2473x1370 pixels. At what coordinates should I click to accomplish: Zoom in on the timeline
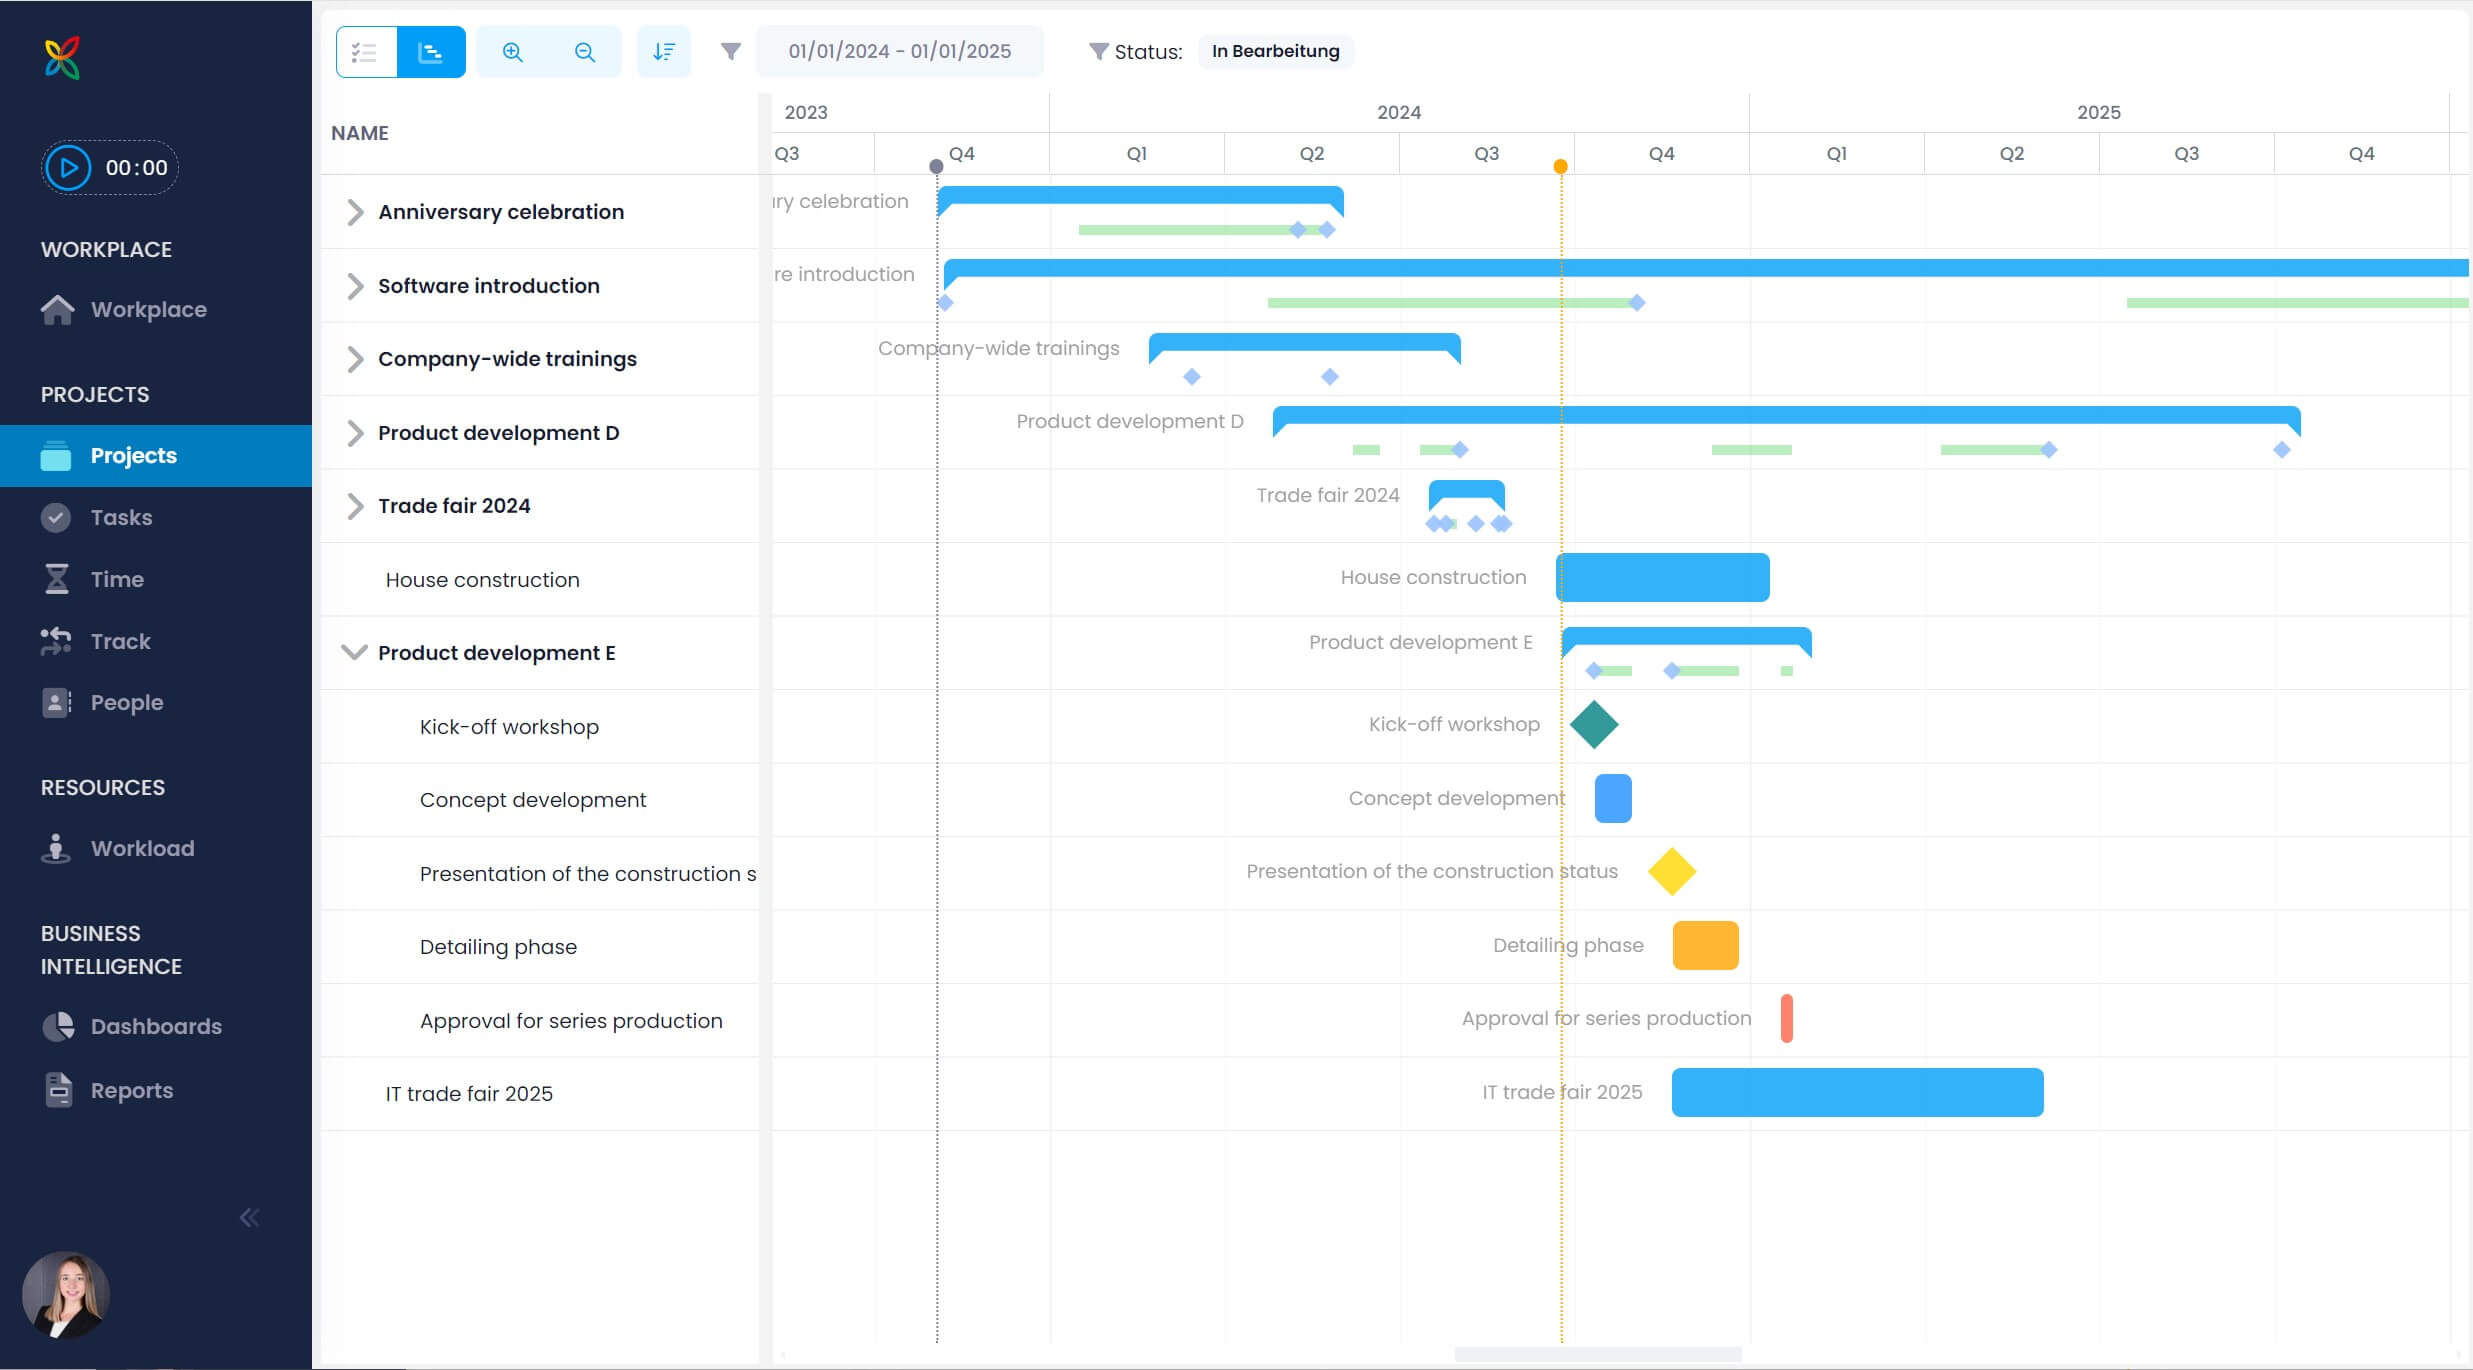(513, 52)
